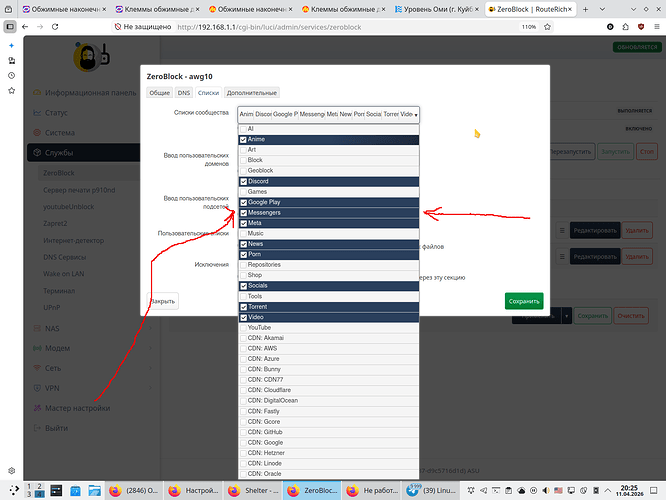Click the browser address bar URL
Screen dimensions: 666x500
click(269, 27)
